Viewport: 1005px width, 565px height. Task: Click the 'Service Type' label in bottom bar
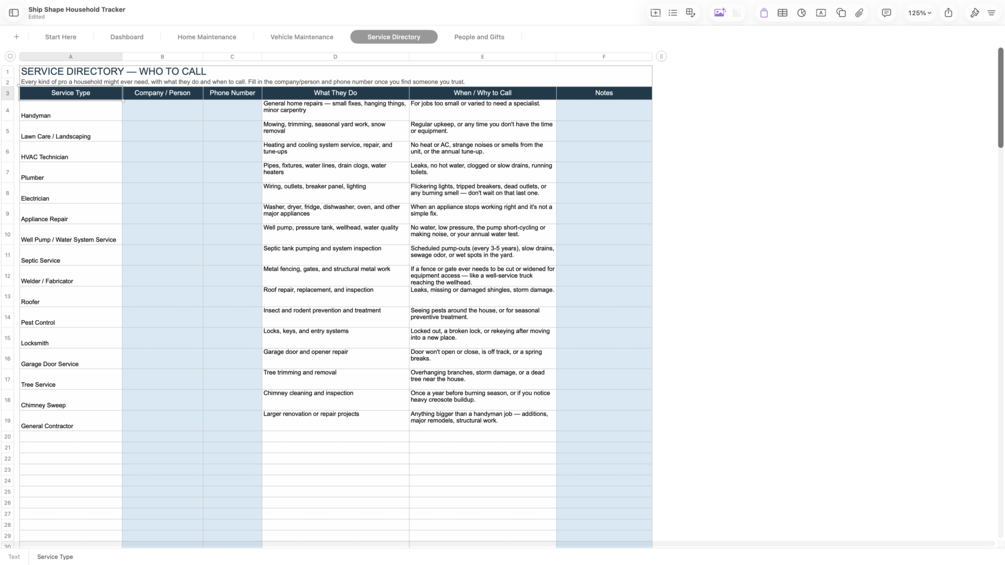pos(55,557)
